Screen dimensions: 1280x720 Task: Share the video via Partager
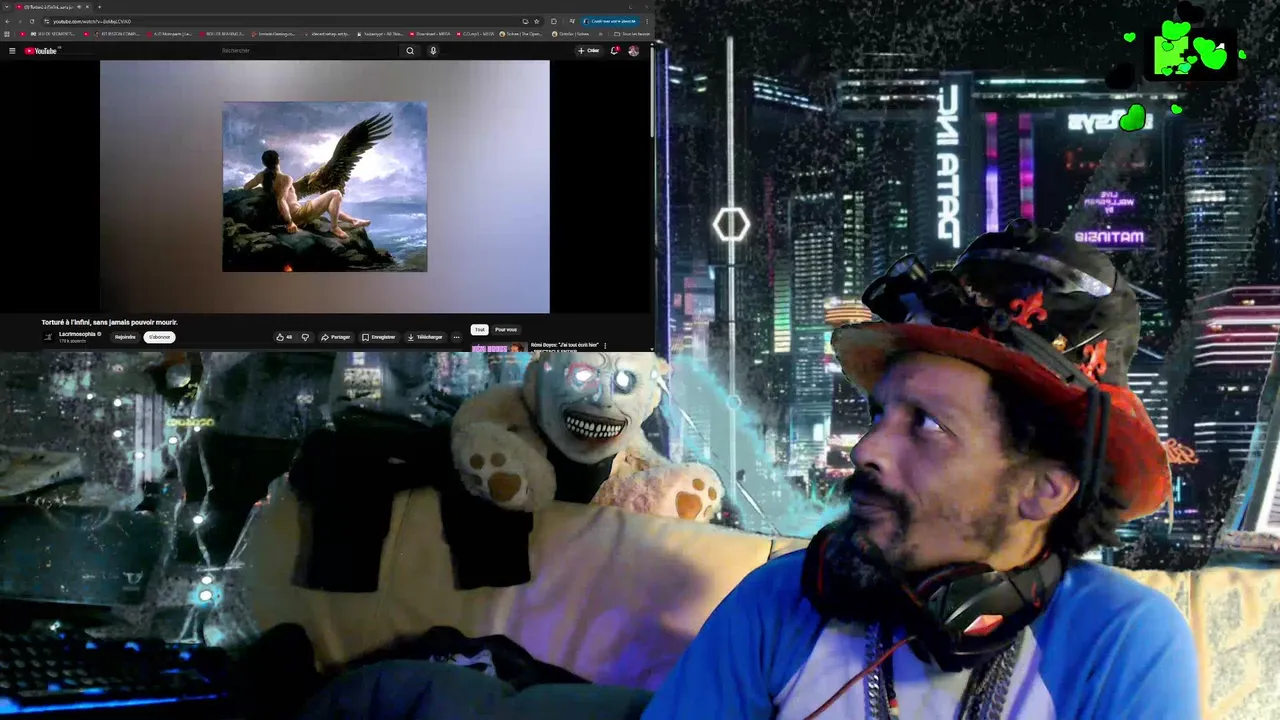click(x=336, y=337)
